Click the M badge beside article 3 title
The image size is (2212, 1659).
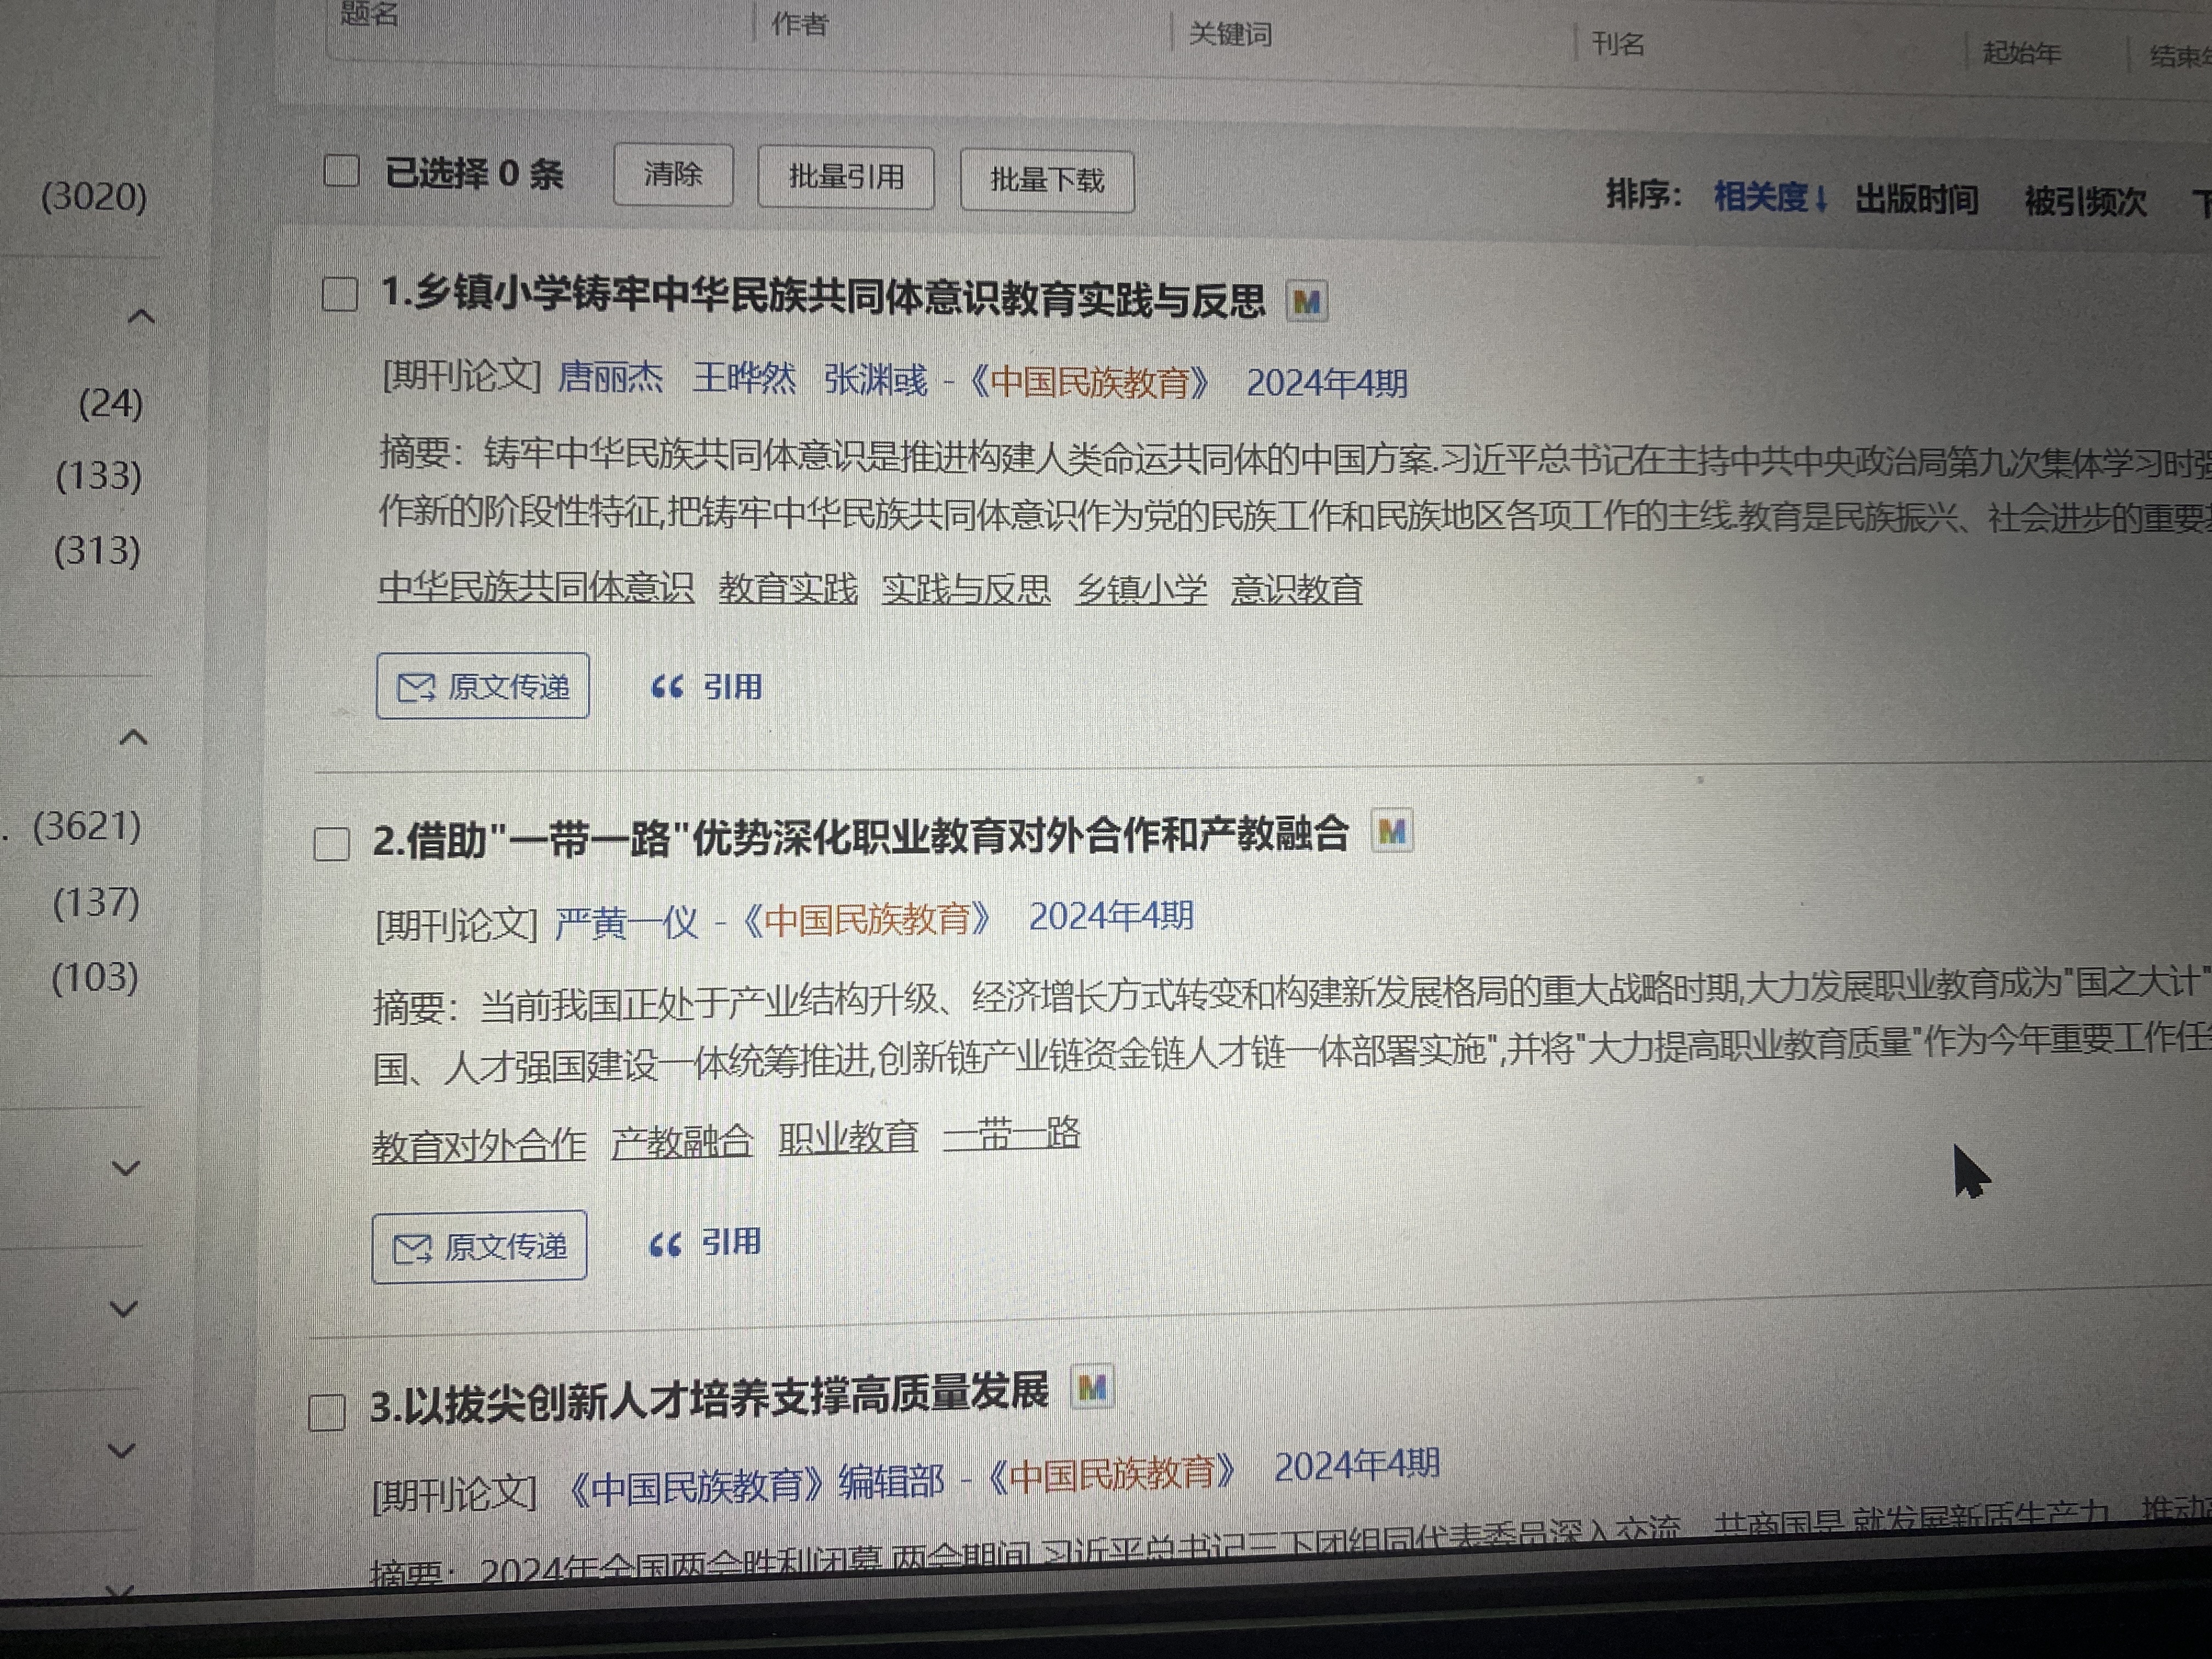1092,1387
